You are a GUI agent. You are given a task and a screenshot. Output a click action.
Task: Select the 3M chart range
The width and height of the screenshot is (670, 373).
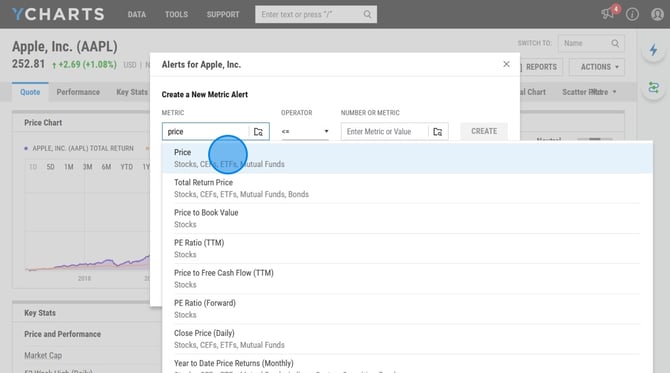pyautogui.click(x=88, y=167)
